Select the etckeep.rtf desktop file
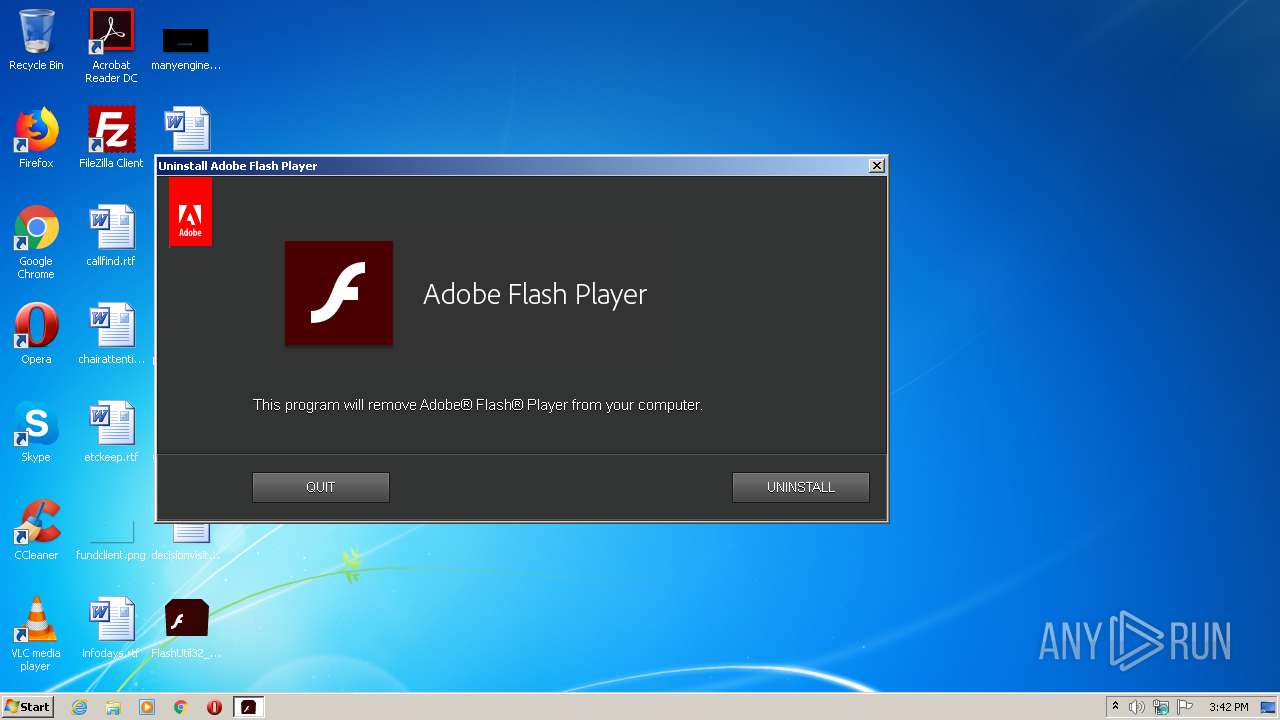The height and width of the screenshot is (720, 1280). point(111,432)
